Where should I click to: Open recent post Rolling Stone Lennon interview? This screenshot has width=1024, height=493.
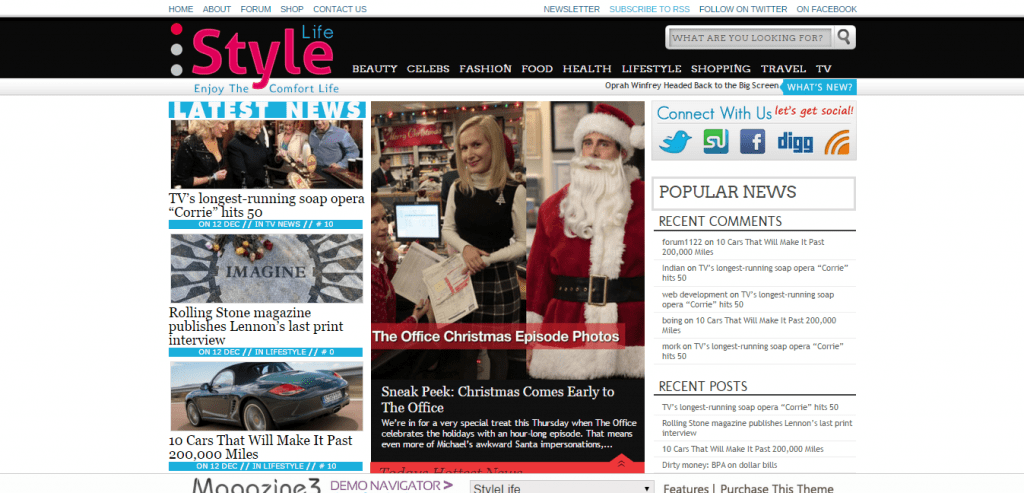click(757, 428)
